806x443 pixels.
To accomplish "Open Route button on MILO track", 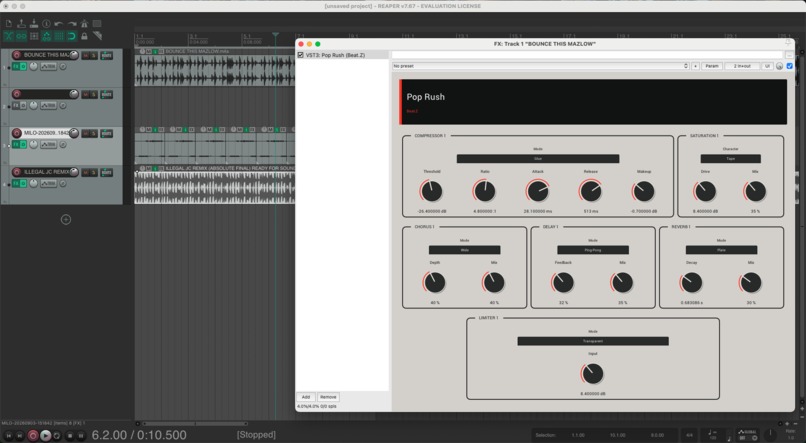I will 106,133.
